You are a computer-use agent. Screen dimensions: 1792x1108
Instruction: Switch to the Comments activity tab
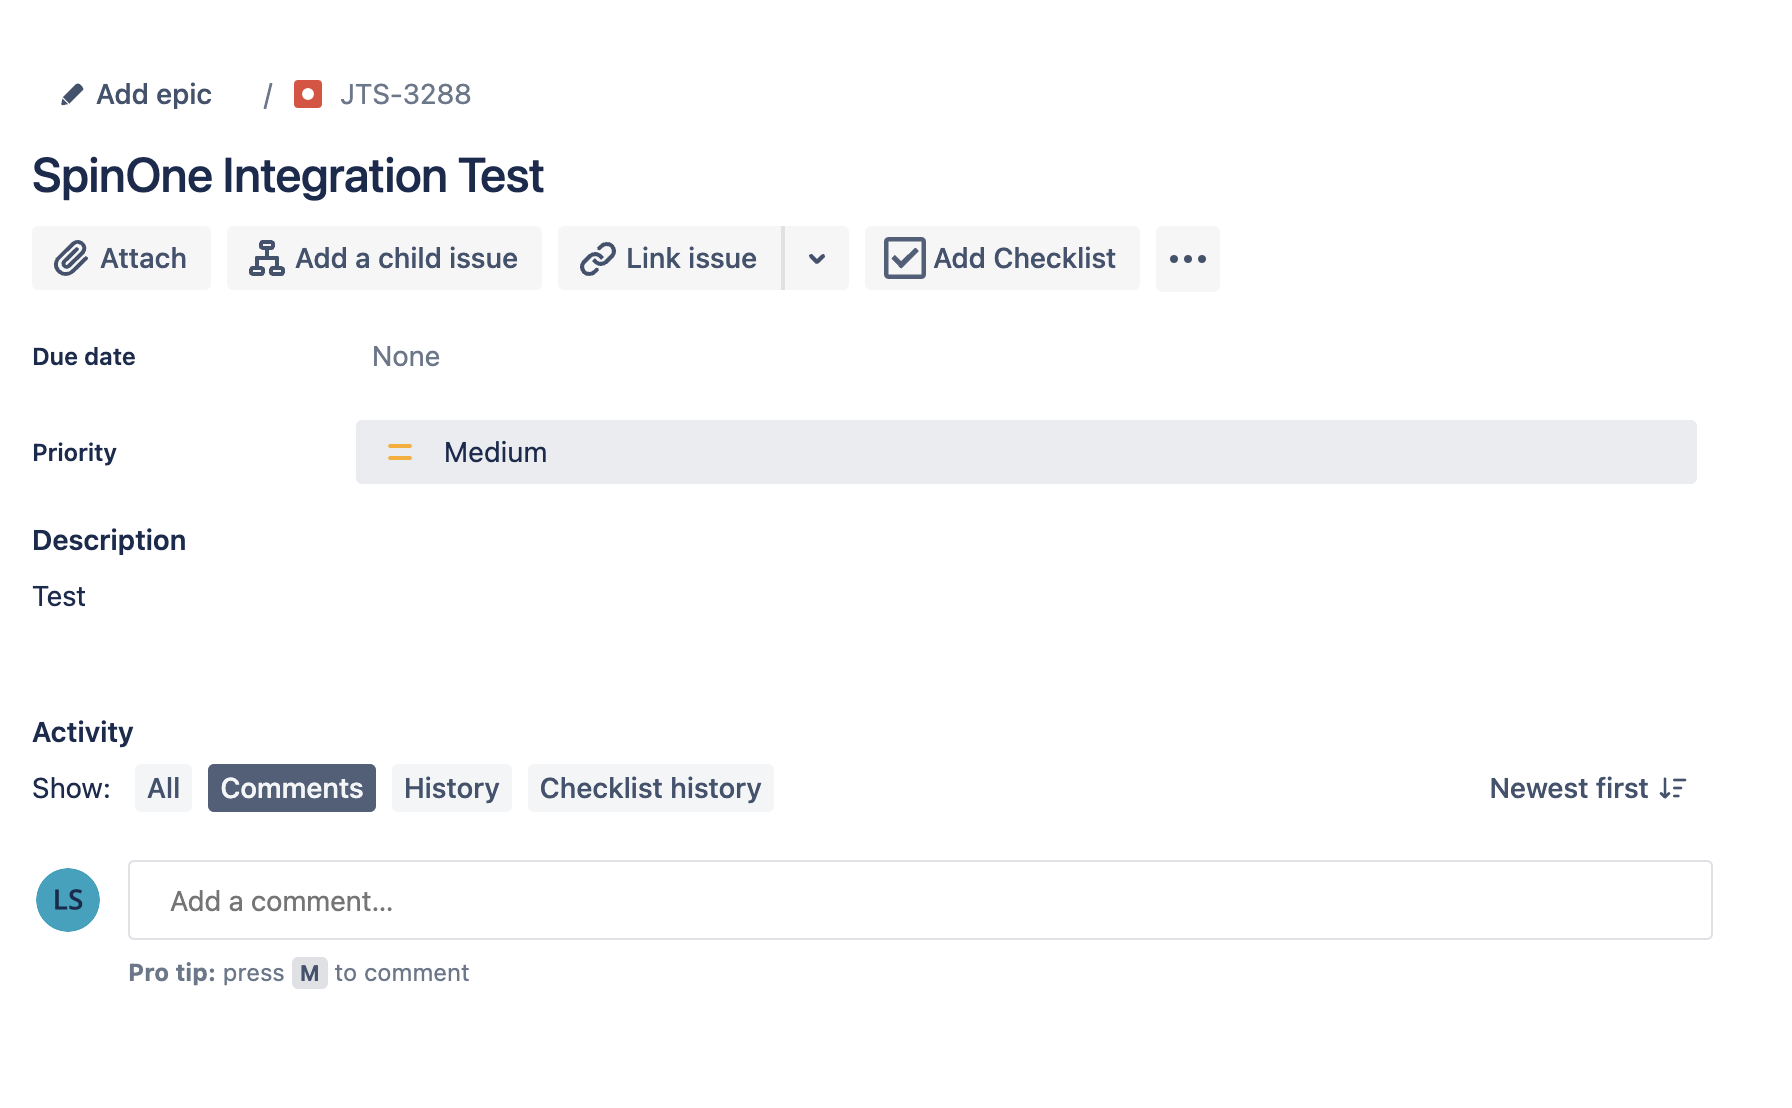pos(291,789)
